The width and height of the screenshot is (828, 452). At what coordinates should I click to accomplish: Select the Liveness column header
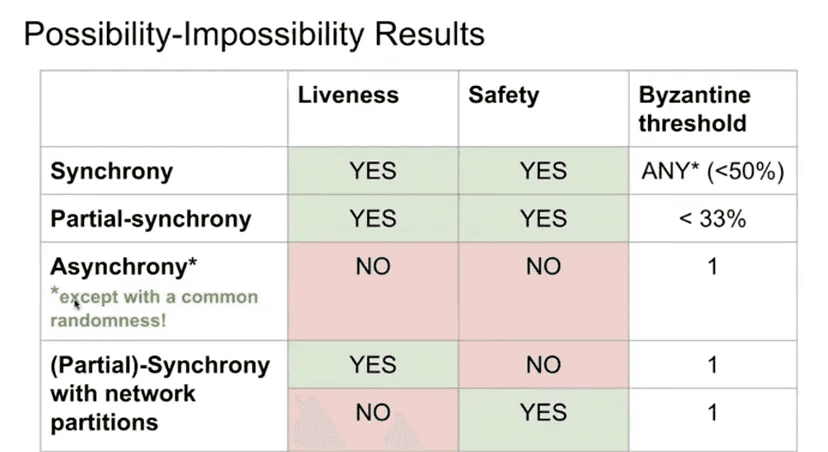coord(348,96)
